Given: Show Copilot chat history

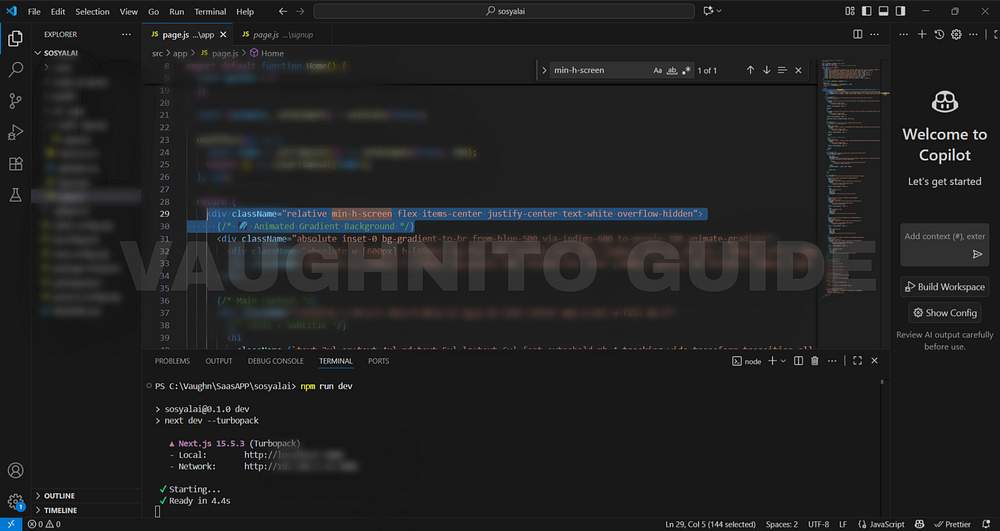Looking at the screenshot, I should pyautogui.click(x=939, y=34).
